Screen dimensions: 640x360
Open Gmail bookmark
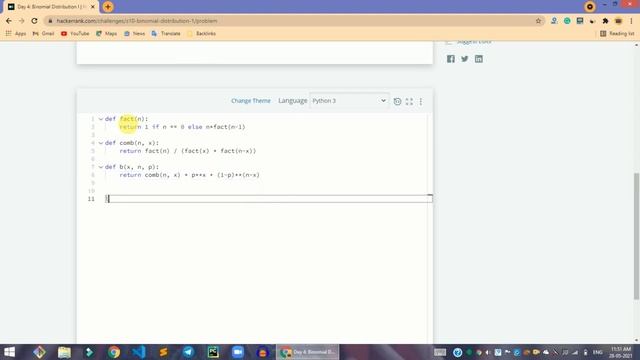43,33
